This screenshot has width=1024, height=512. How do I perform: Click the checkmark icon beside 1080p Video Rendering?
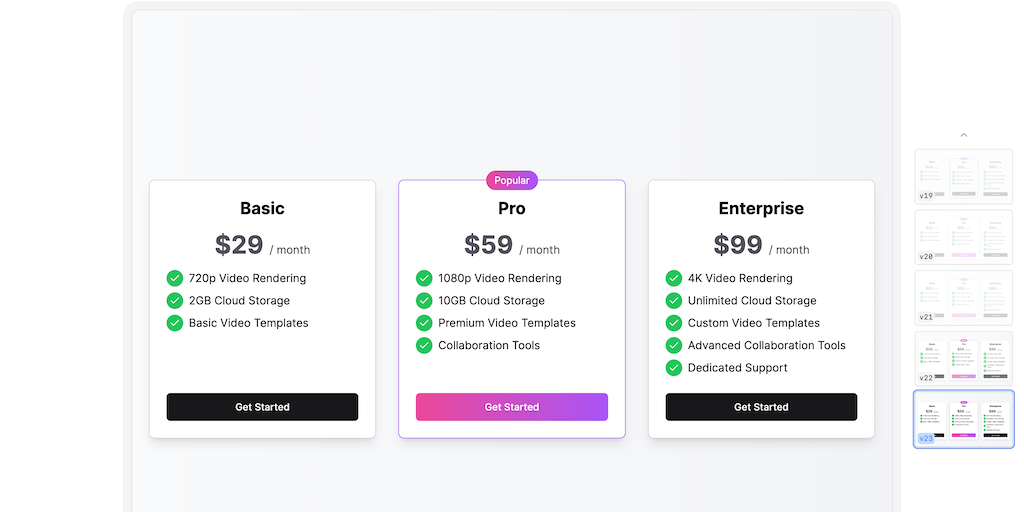(424, 278)
